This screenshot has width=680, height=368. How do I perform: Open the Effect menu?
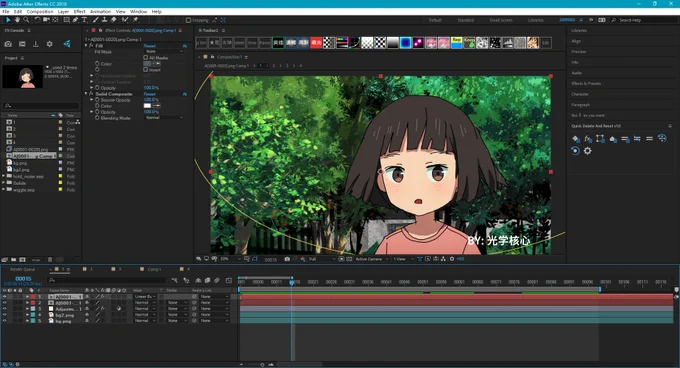click(79, 12)
